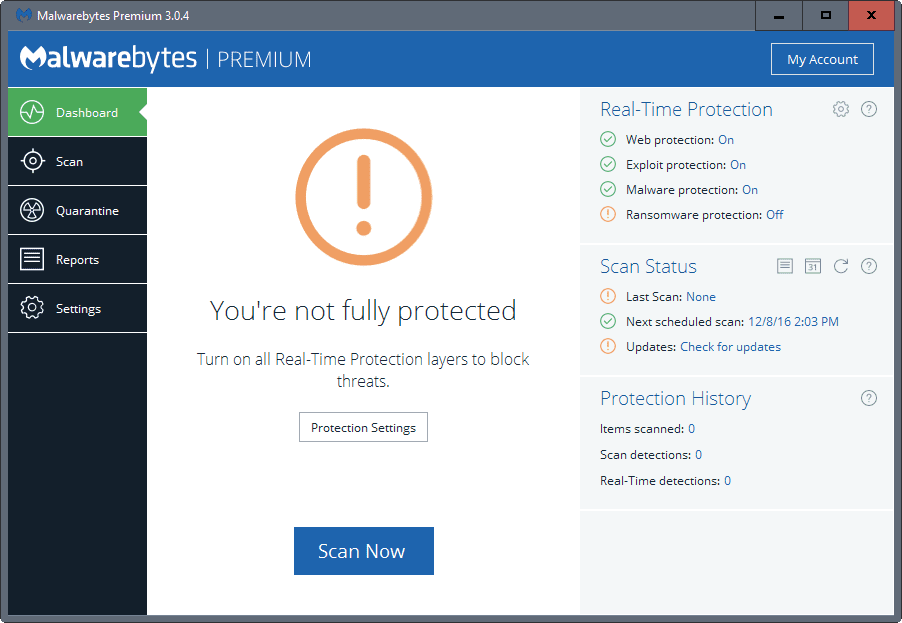Open Protection Settings
The width and height of the screenshot is (902, 623).
(x=363, y=427)
